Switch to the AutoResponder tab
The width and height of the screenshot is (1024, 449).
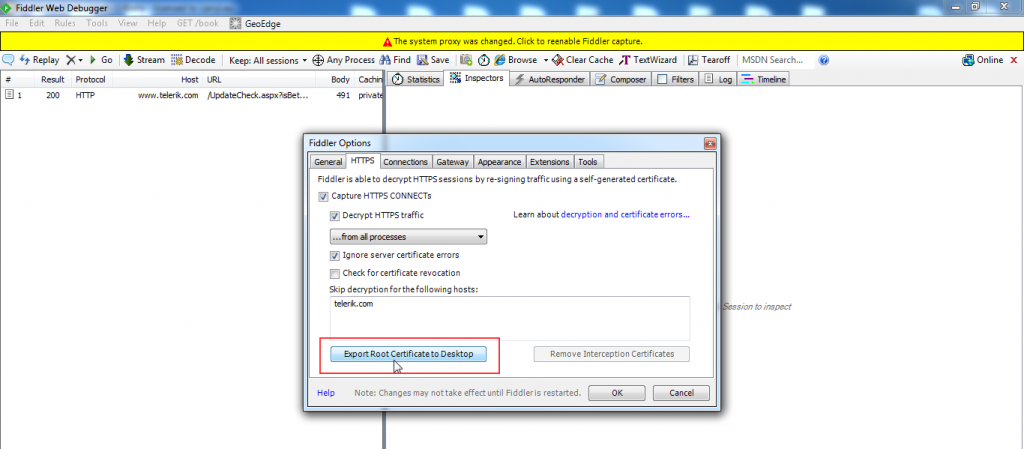(x=550, y=79)
